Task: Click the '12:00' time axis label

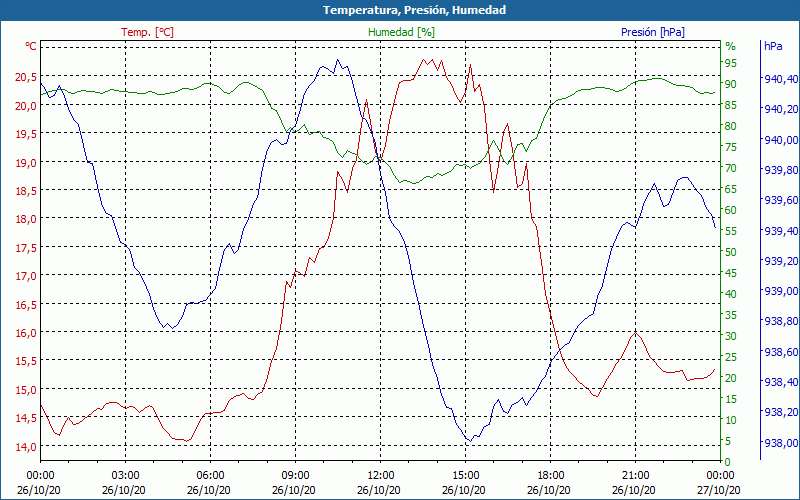Action: click(x=381, y=475)
